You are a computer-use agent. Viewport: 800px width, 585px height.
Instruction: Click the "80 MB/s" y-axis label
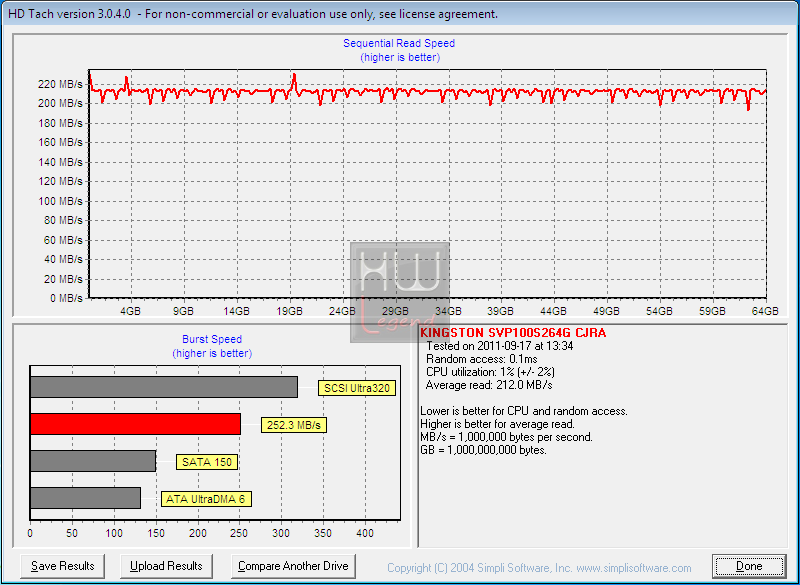coord(63,220)
